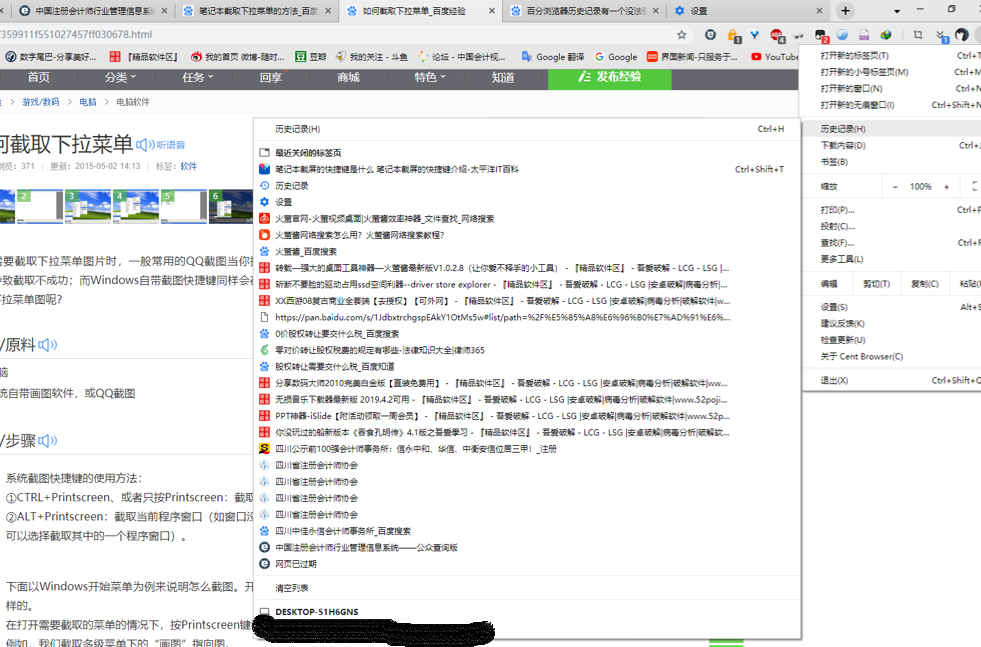Viewport: 981px width, 647px height.
Task: Open the 我的首页 微博 bookmark
Action: (x=238, y=57)
